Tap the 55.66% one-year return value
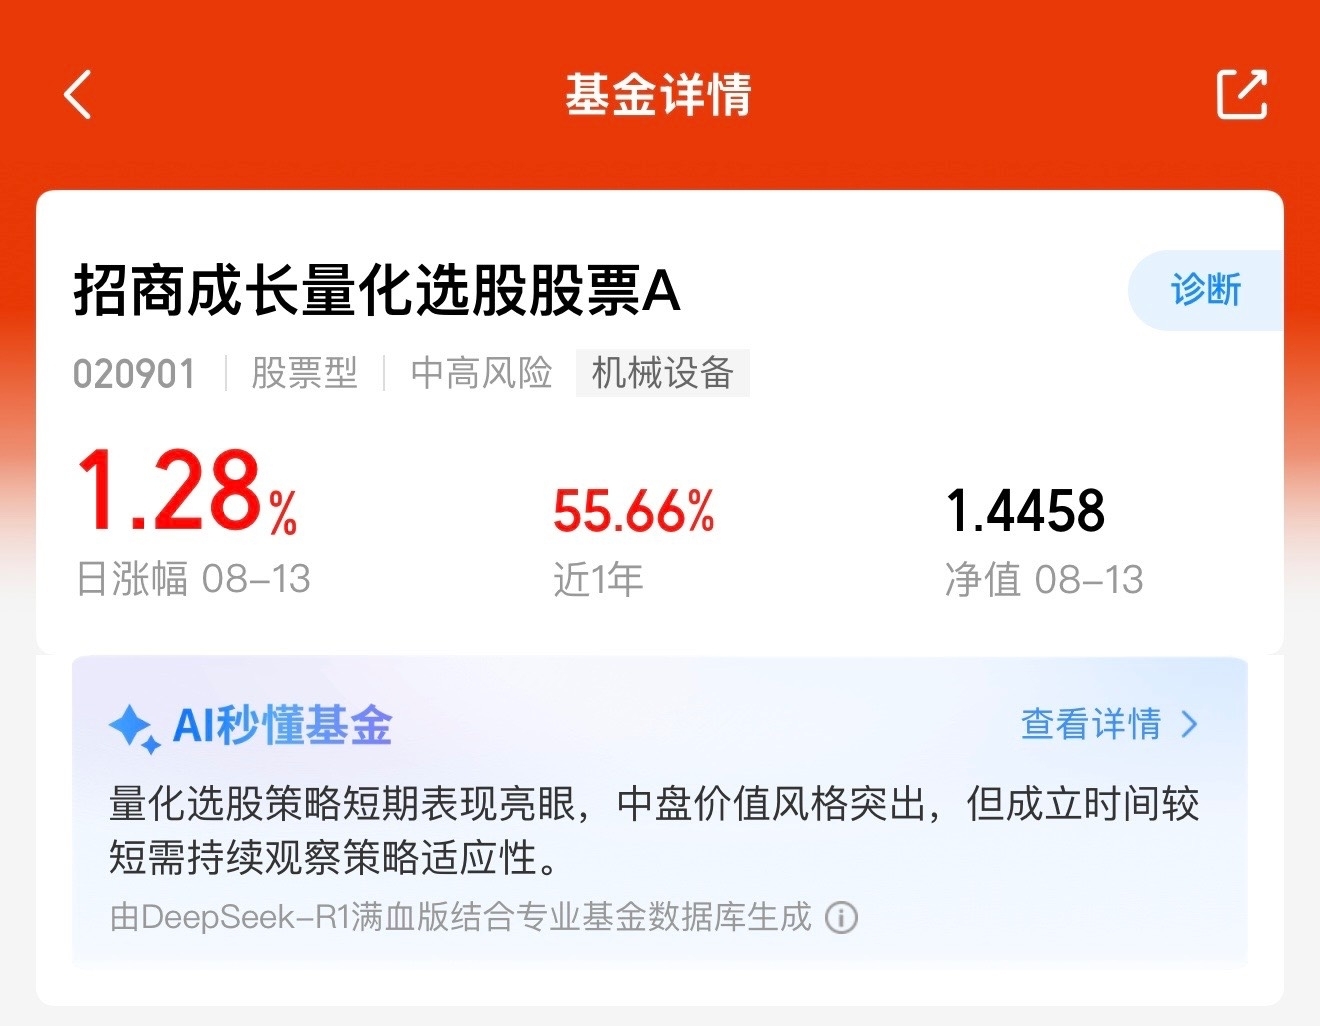The image size is (1320, 1026). click(x=634, y=511)
